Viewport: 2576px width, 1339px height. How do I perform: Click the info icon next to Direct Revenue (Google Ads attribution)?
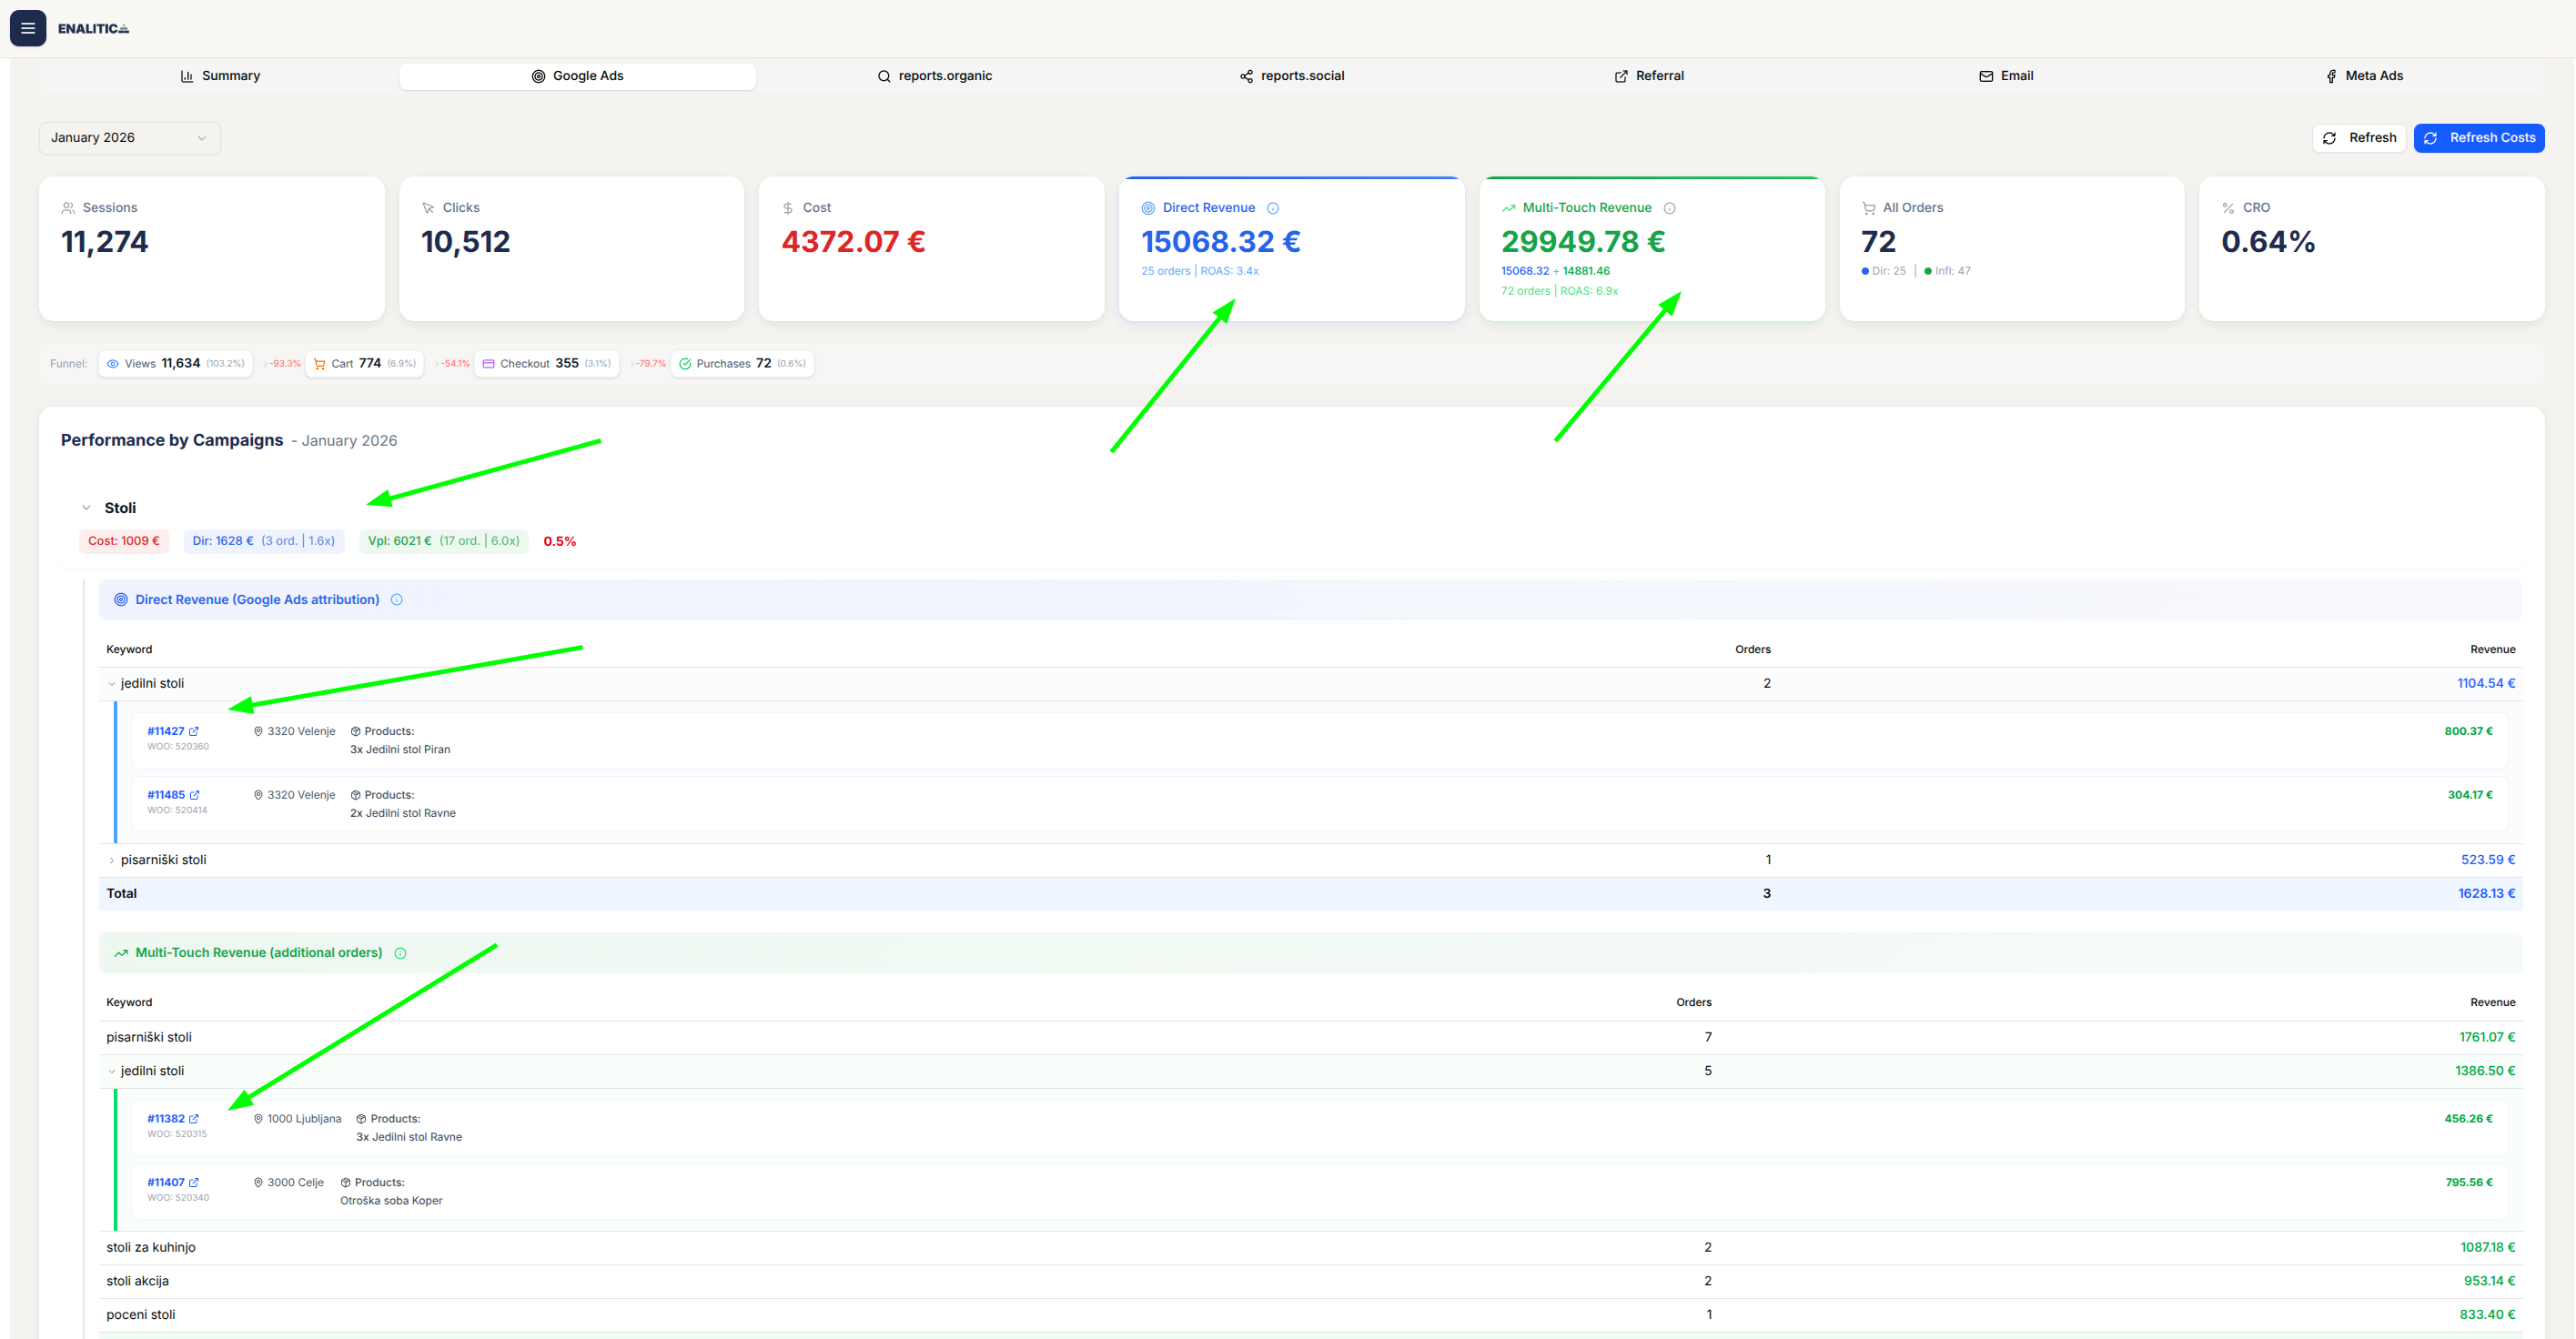click(x=397, y=599)
